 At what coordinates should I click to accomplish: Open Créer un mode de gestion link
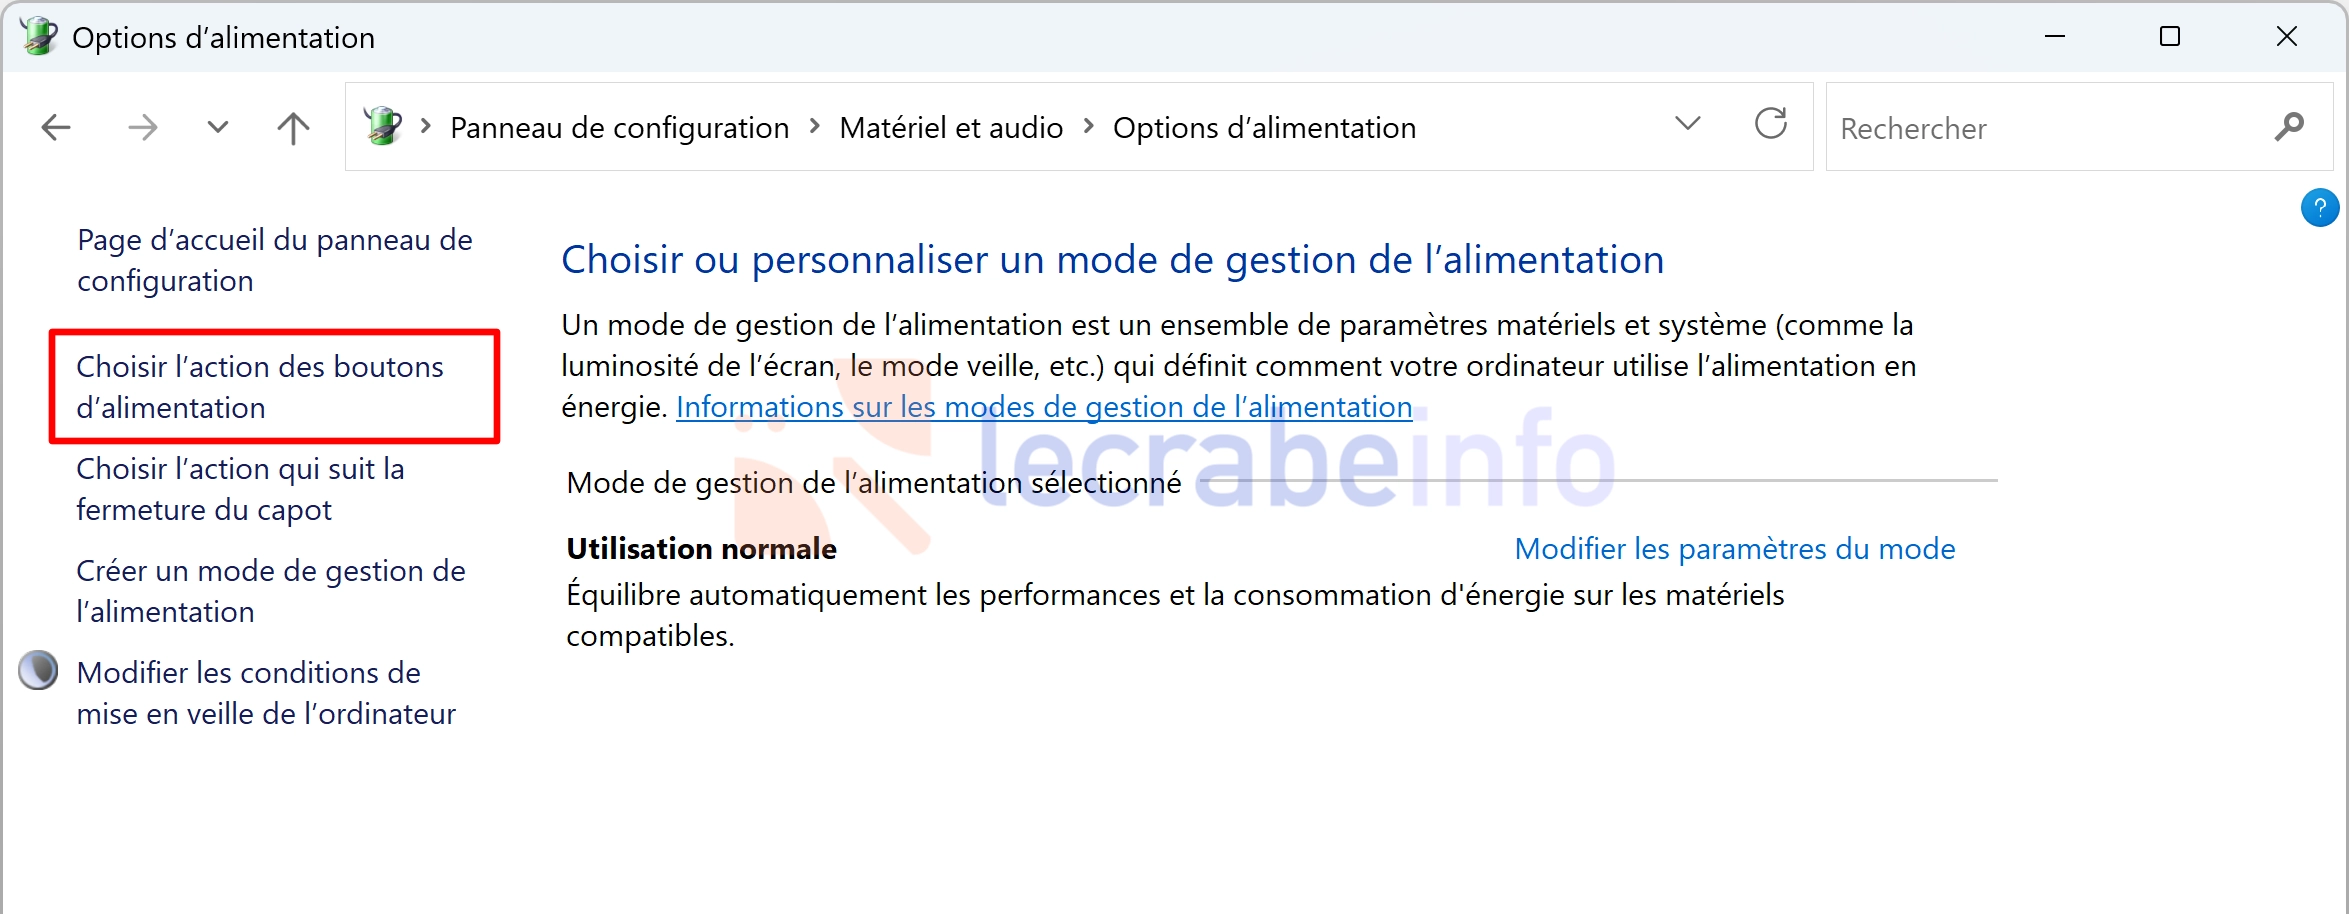[271, 591]
